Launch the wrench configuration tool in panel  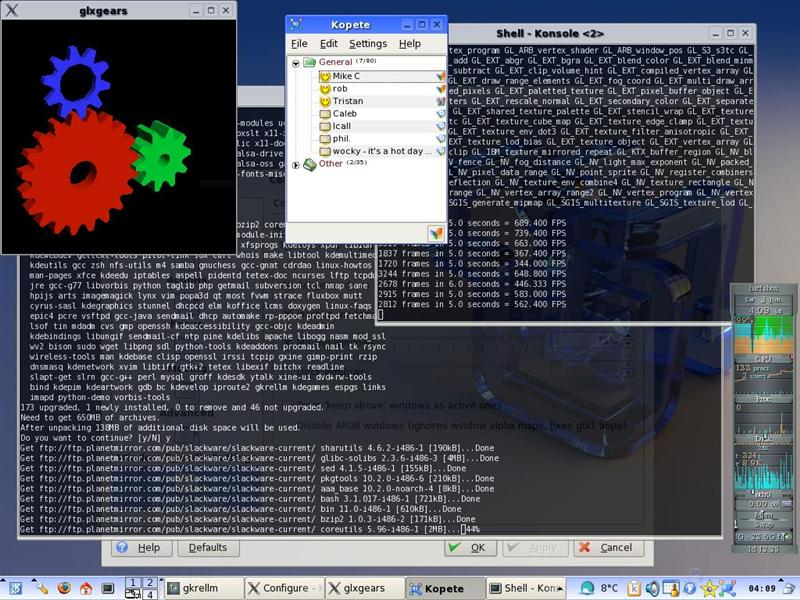[40, 588]
